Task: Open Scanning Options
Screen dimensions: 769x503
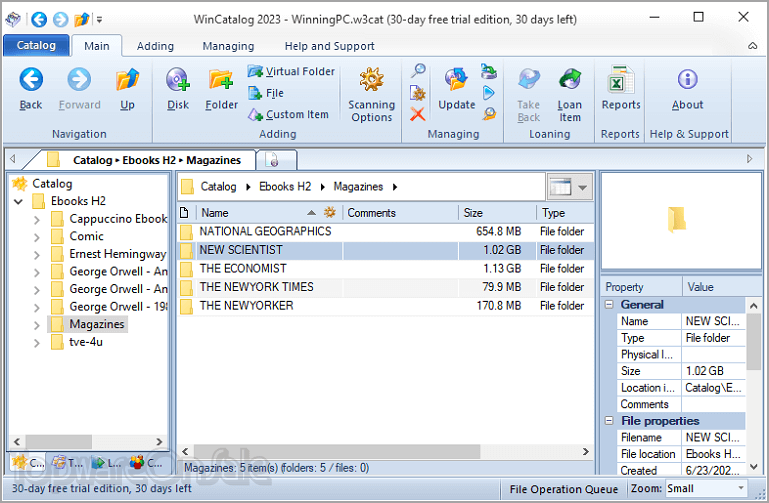Action: (371, 95)
